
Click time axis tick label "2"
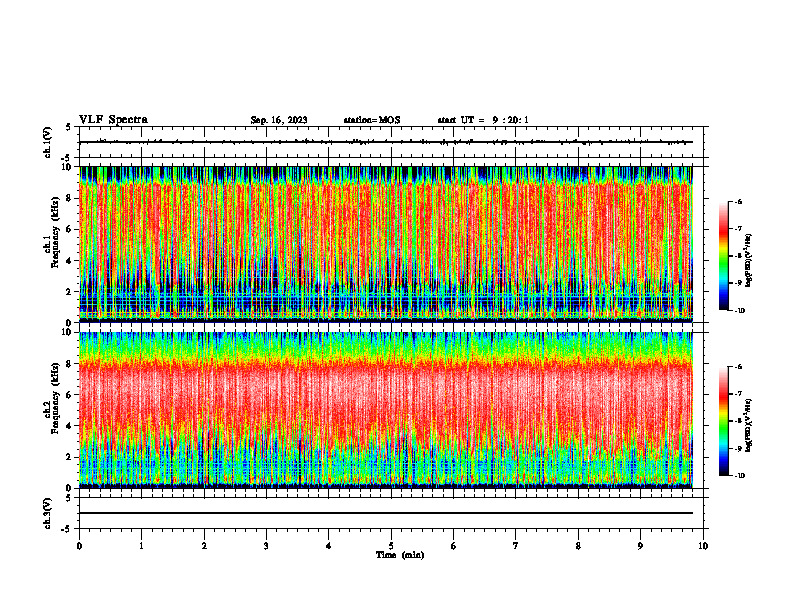click(x=204, y=546)
